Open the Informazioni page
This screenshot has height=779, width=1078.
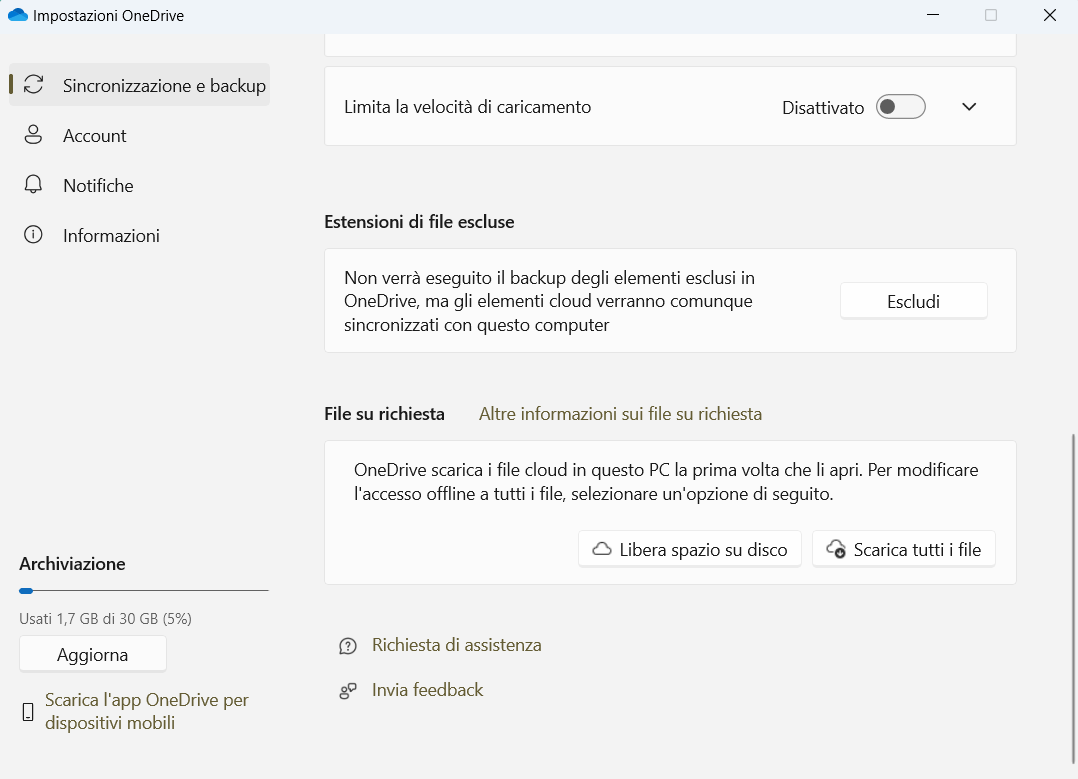click(x=140, y=236)
